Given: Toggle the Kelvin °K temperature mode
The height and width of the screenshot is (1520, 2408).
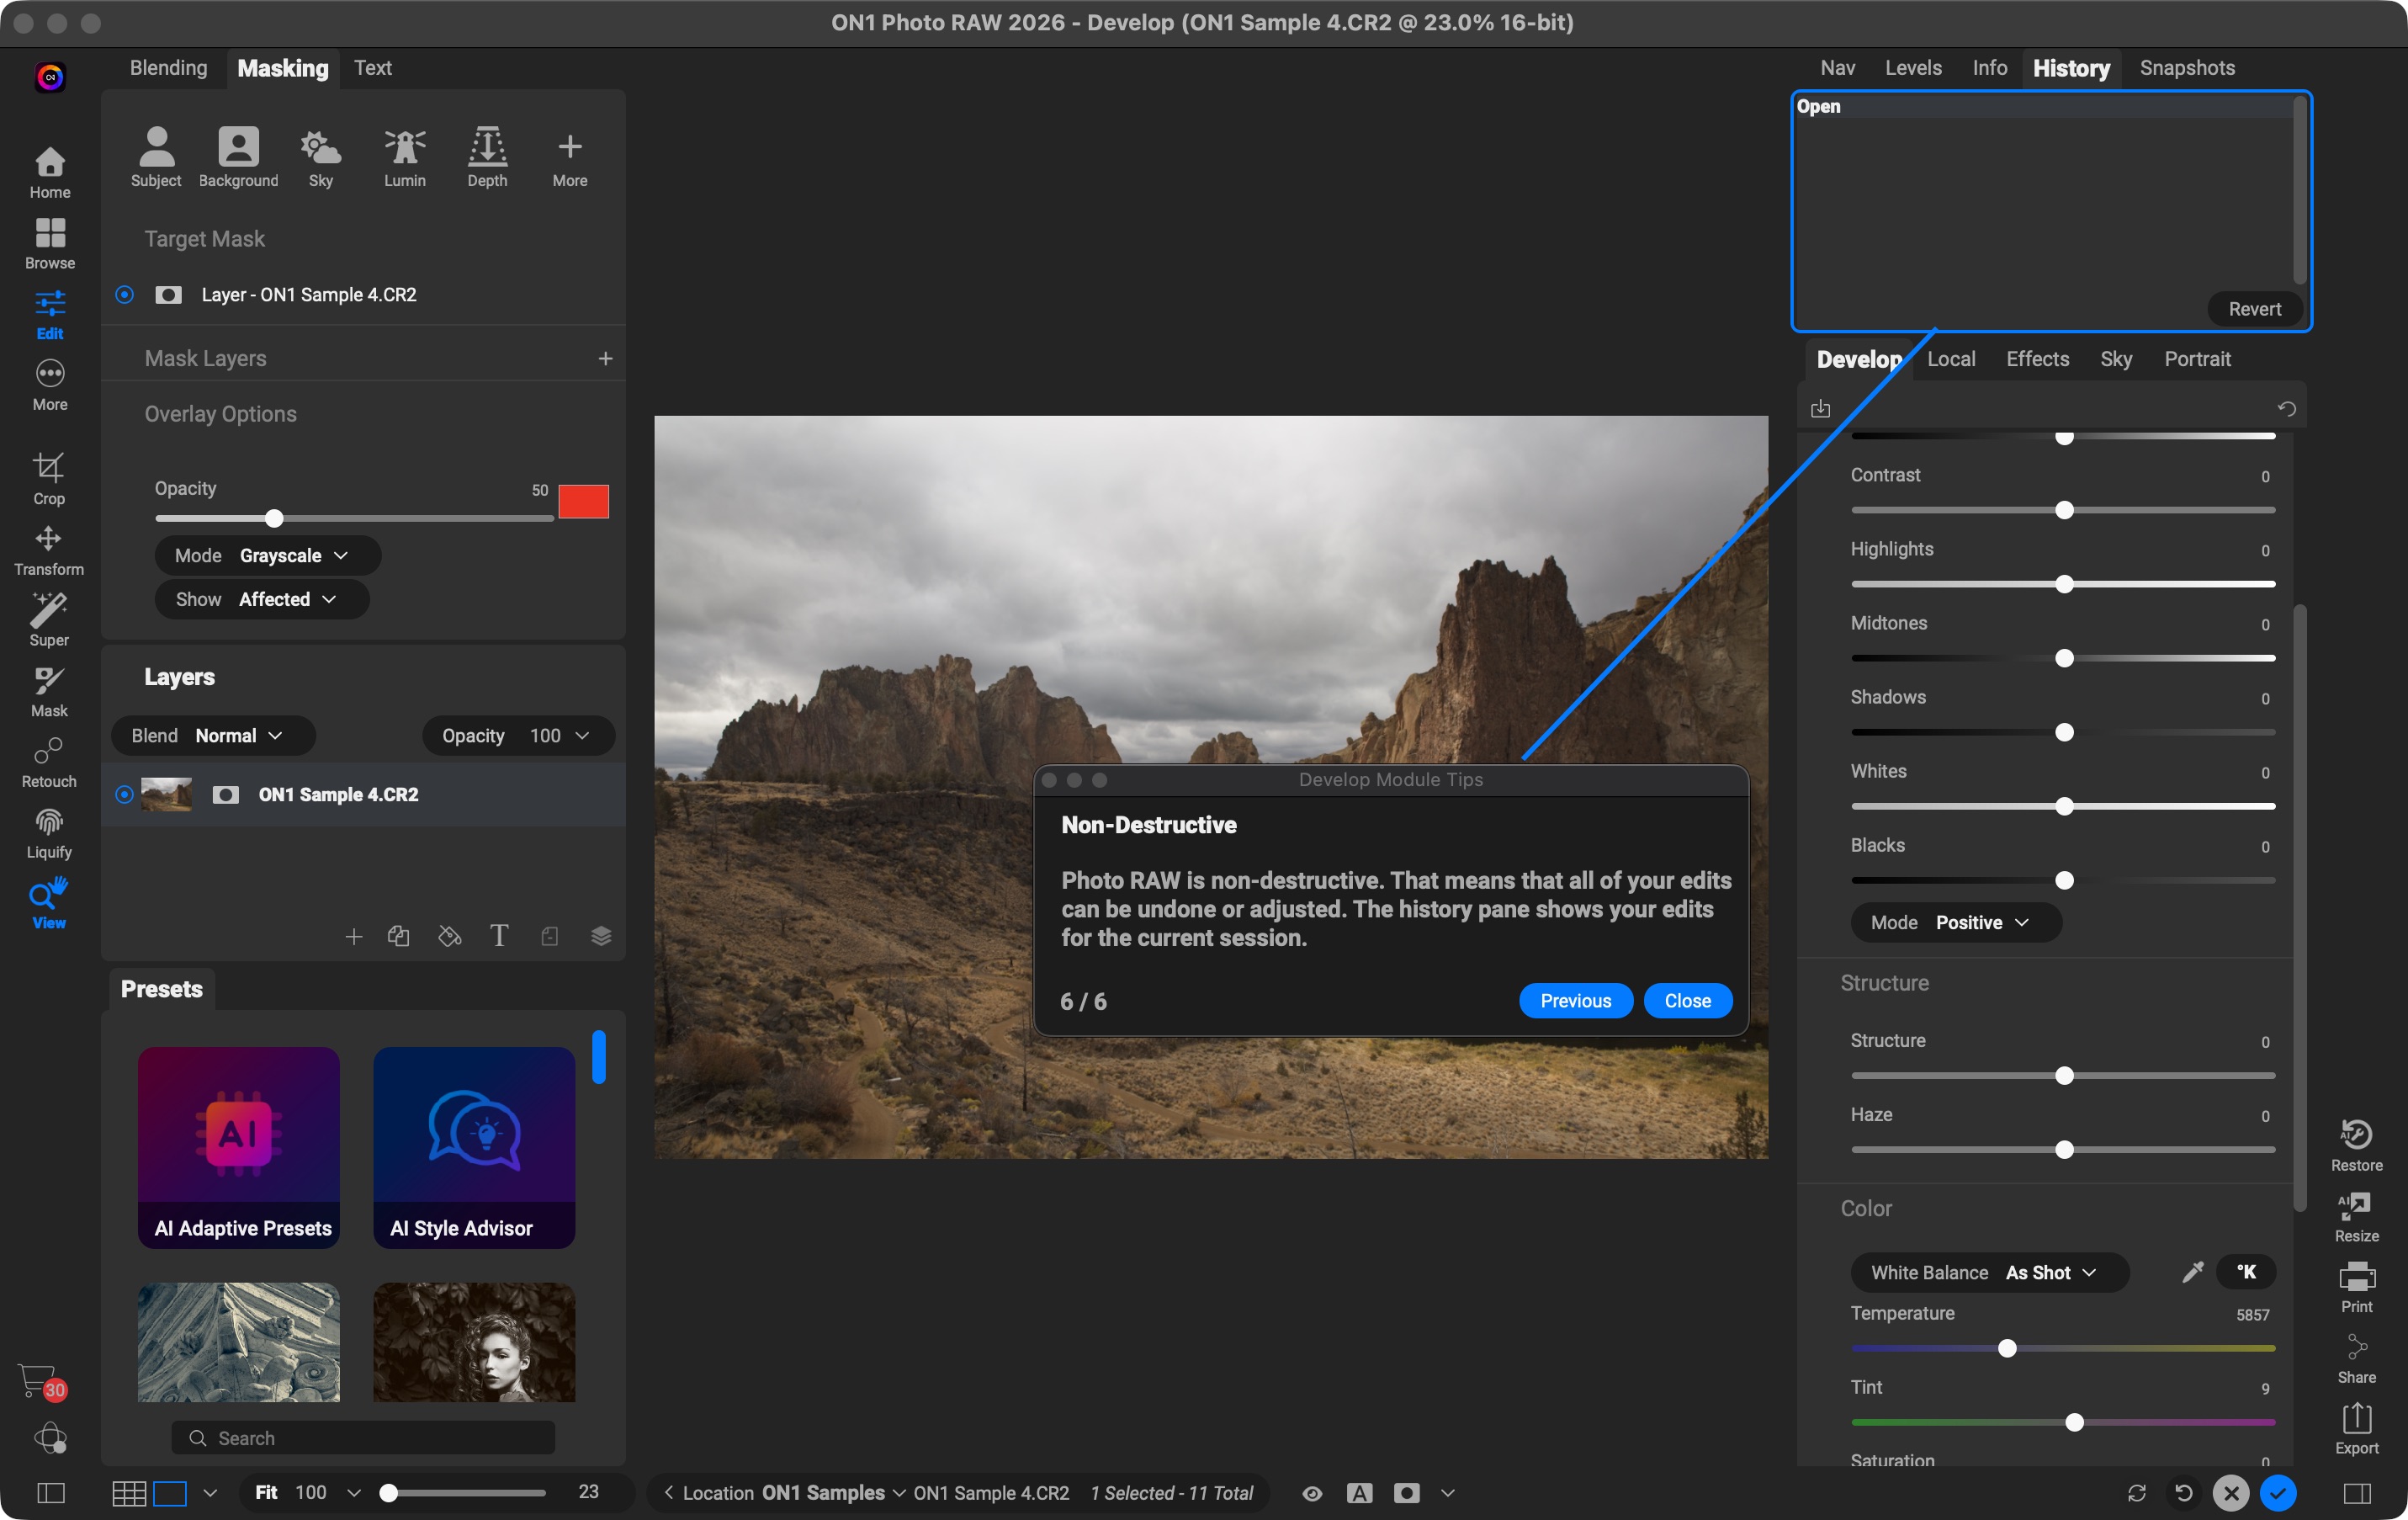Looking at the screenshot, I should point(2246,1272).
